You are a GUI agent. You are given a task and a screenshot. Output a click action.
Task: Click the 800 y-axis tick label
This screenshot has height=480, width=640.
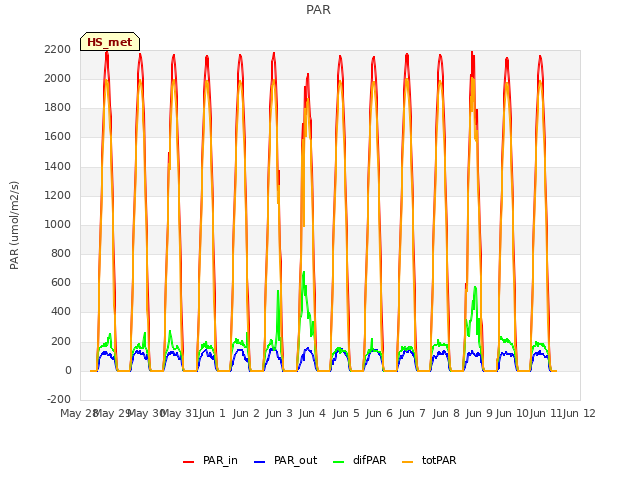61,254
